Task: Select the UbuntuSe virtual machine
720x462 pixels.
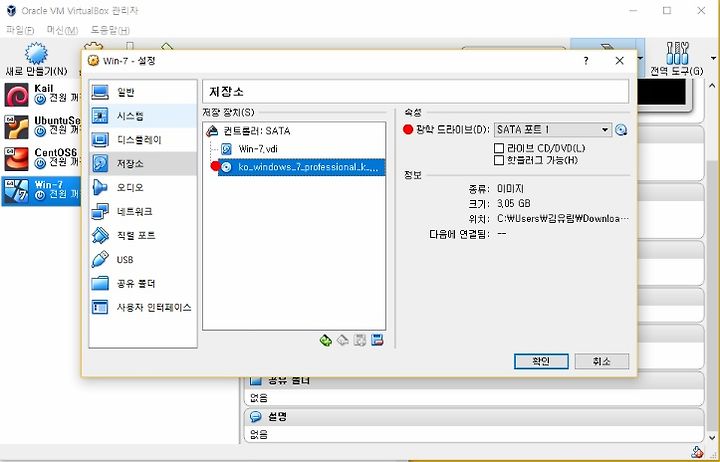Action: click(41, 126)
